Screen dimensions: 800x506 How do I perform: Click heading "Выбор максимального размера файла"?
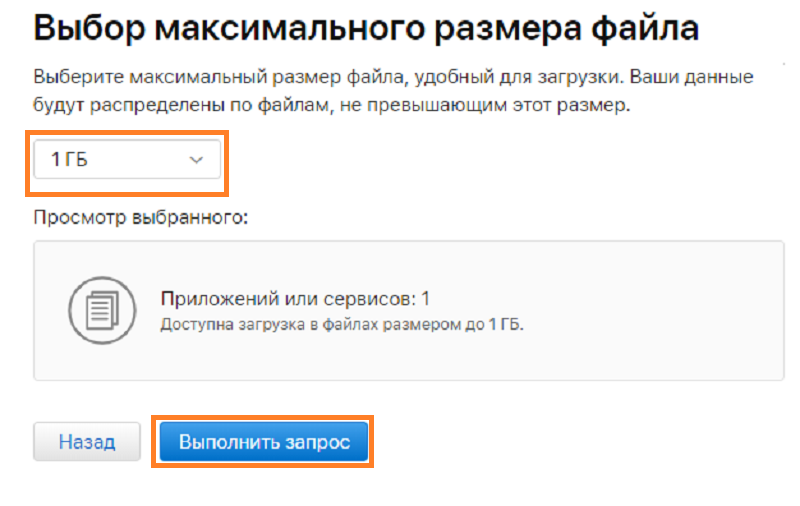(x=366, y=27)
